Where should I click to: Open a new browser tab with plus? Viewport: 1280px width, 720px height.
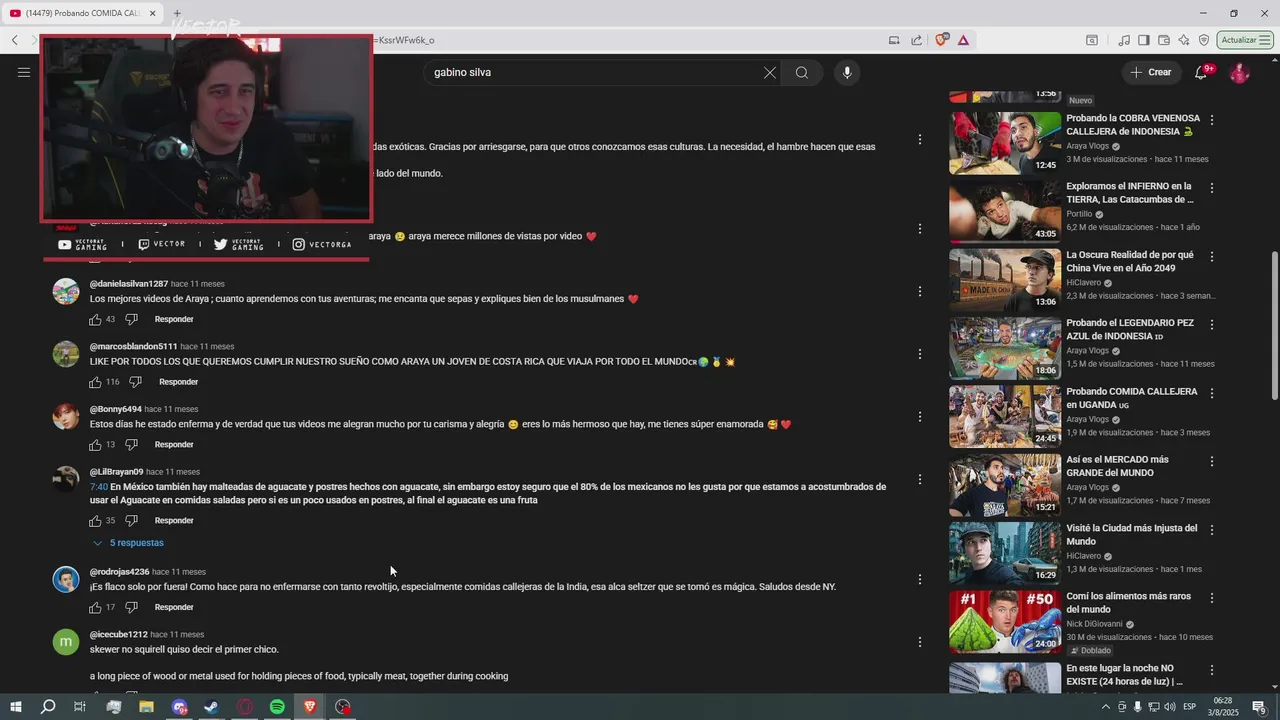pos(177,13)
